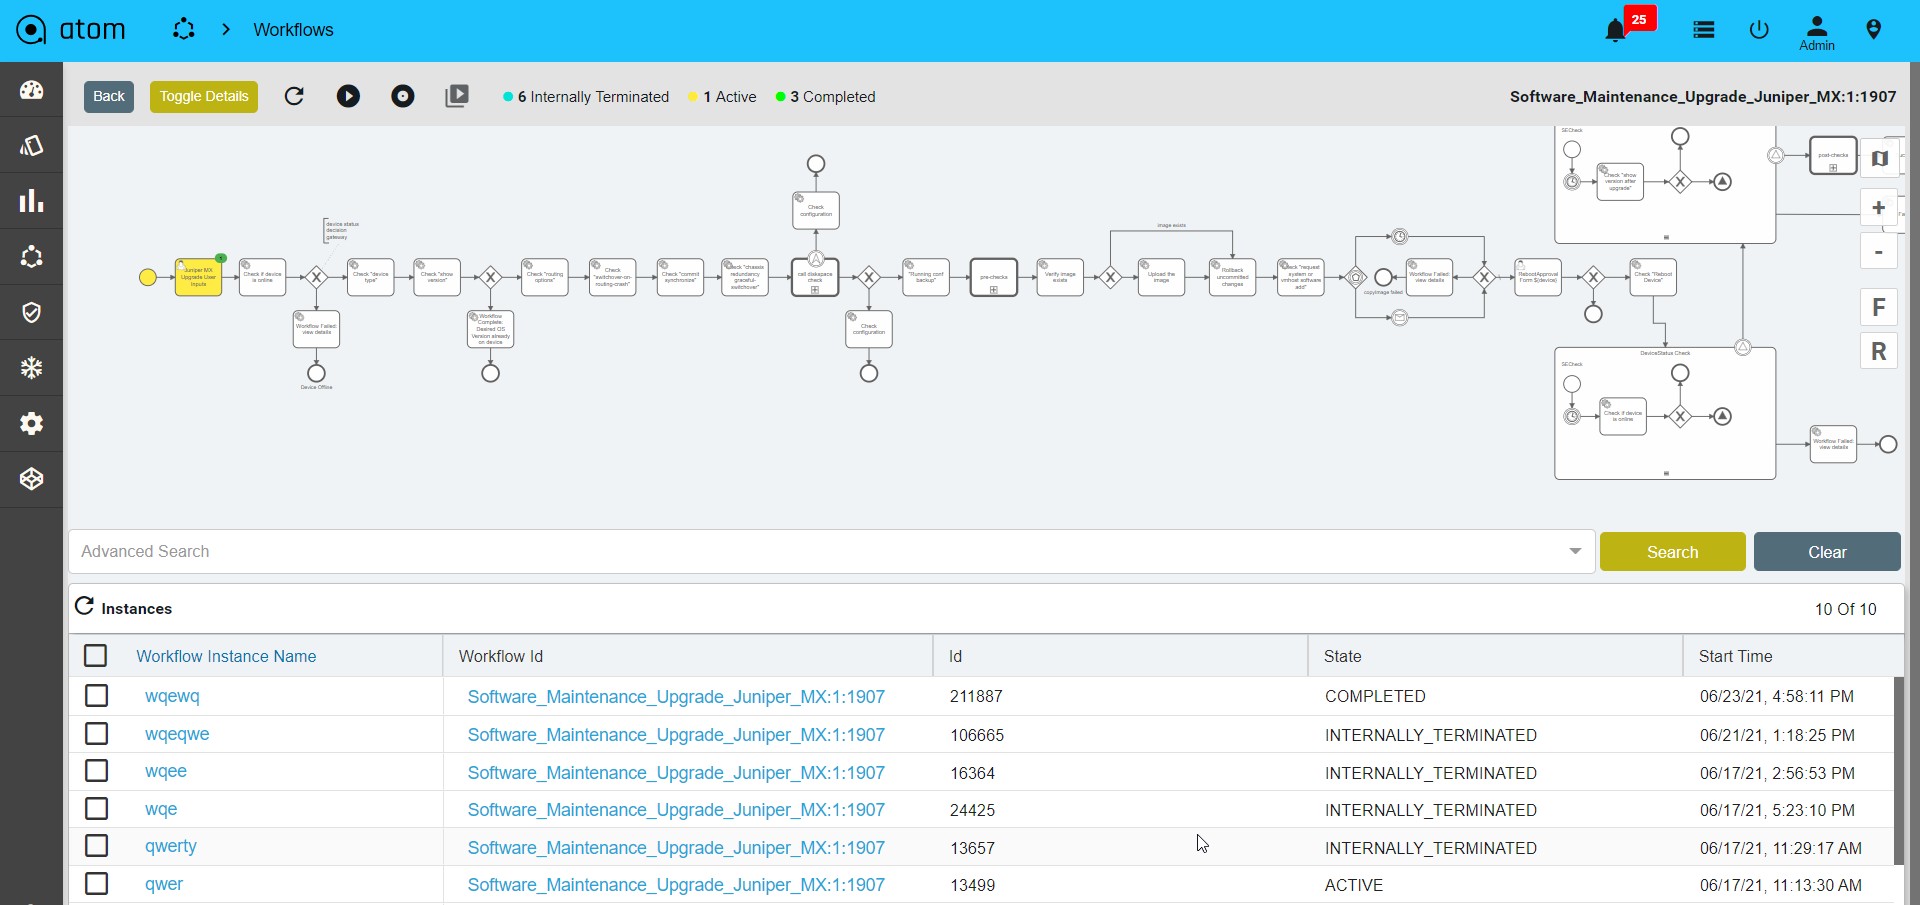This screenshot has width=1920, height=905.
Task: Click the Workflow Id column header
Action: (x=501, y=656)
